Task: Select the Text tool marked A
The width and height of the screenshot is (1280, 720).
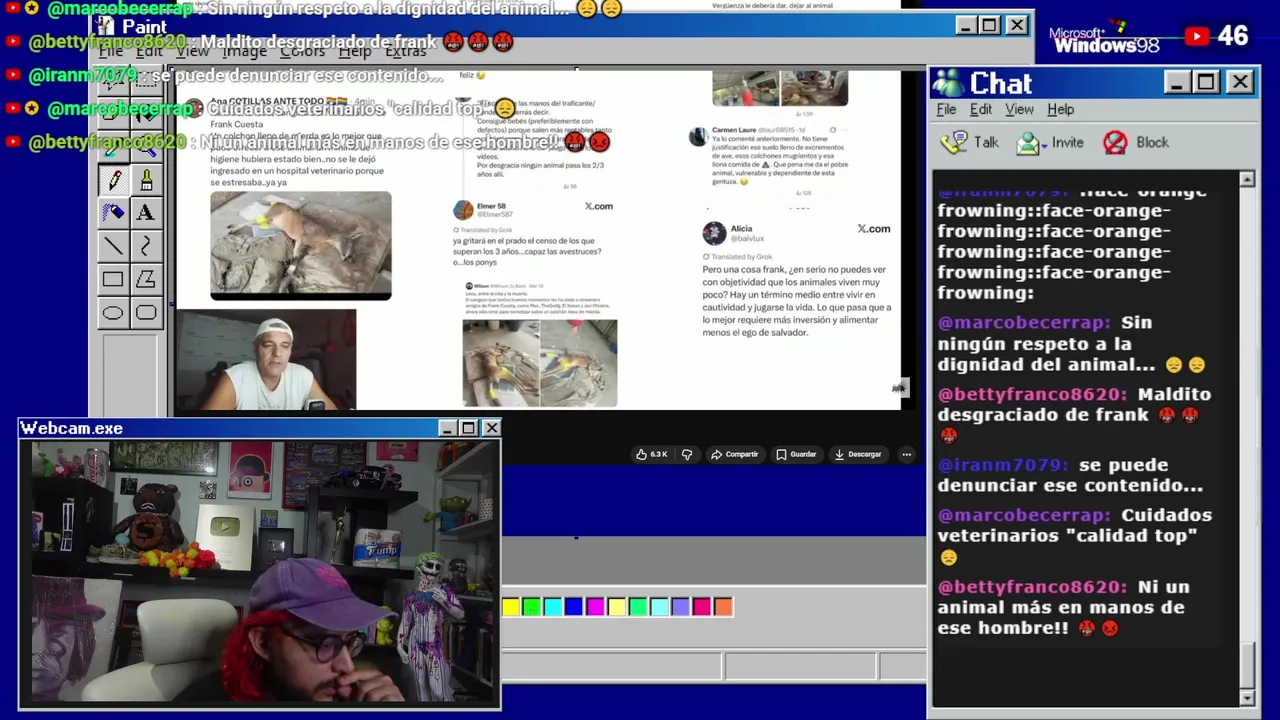Action: click(x=146, y=212)
